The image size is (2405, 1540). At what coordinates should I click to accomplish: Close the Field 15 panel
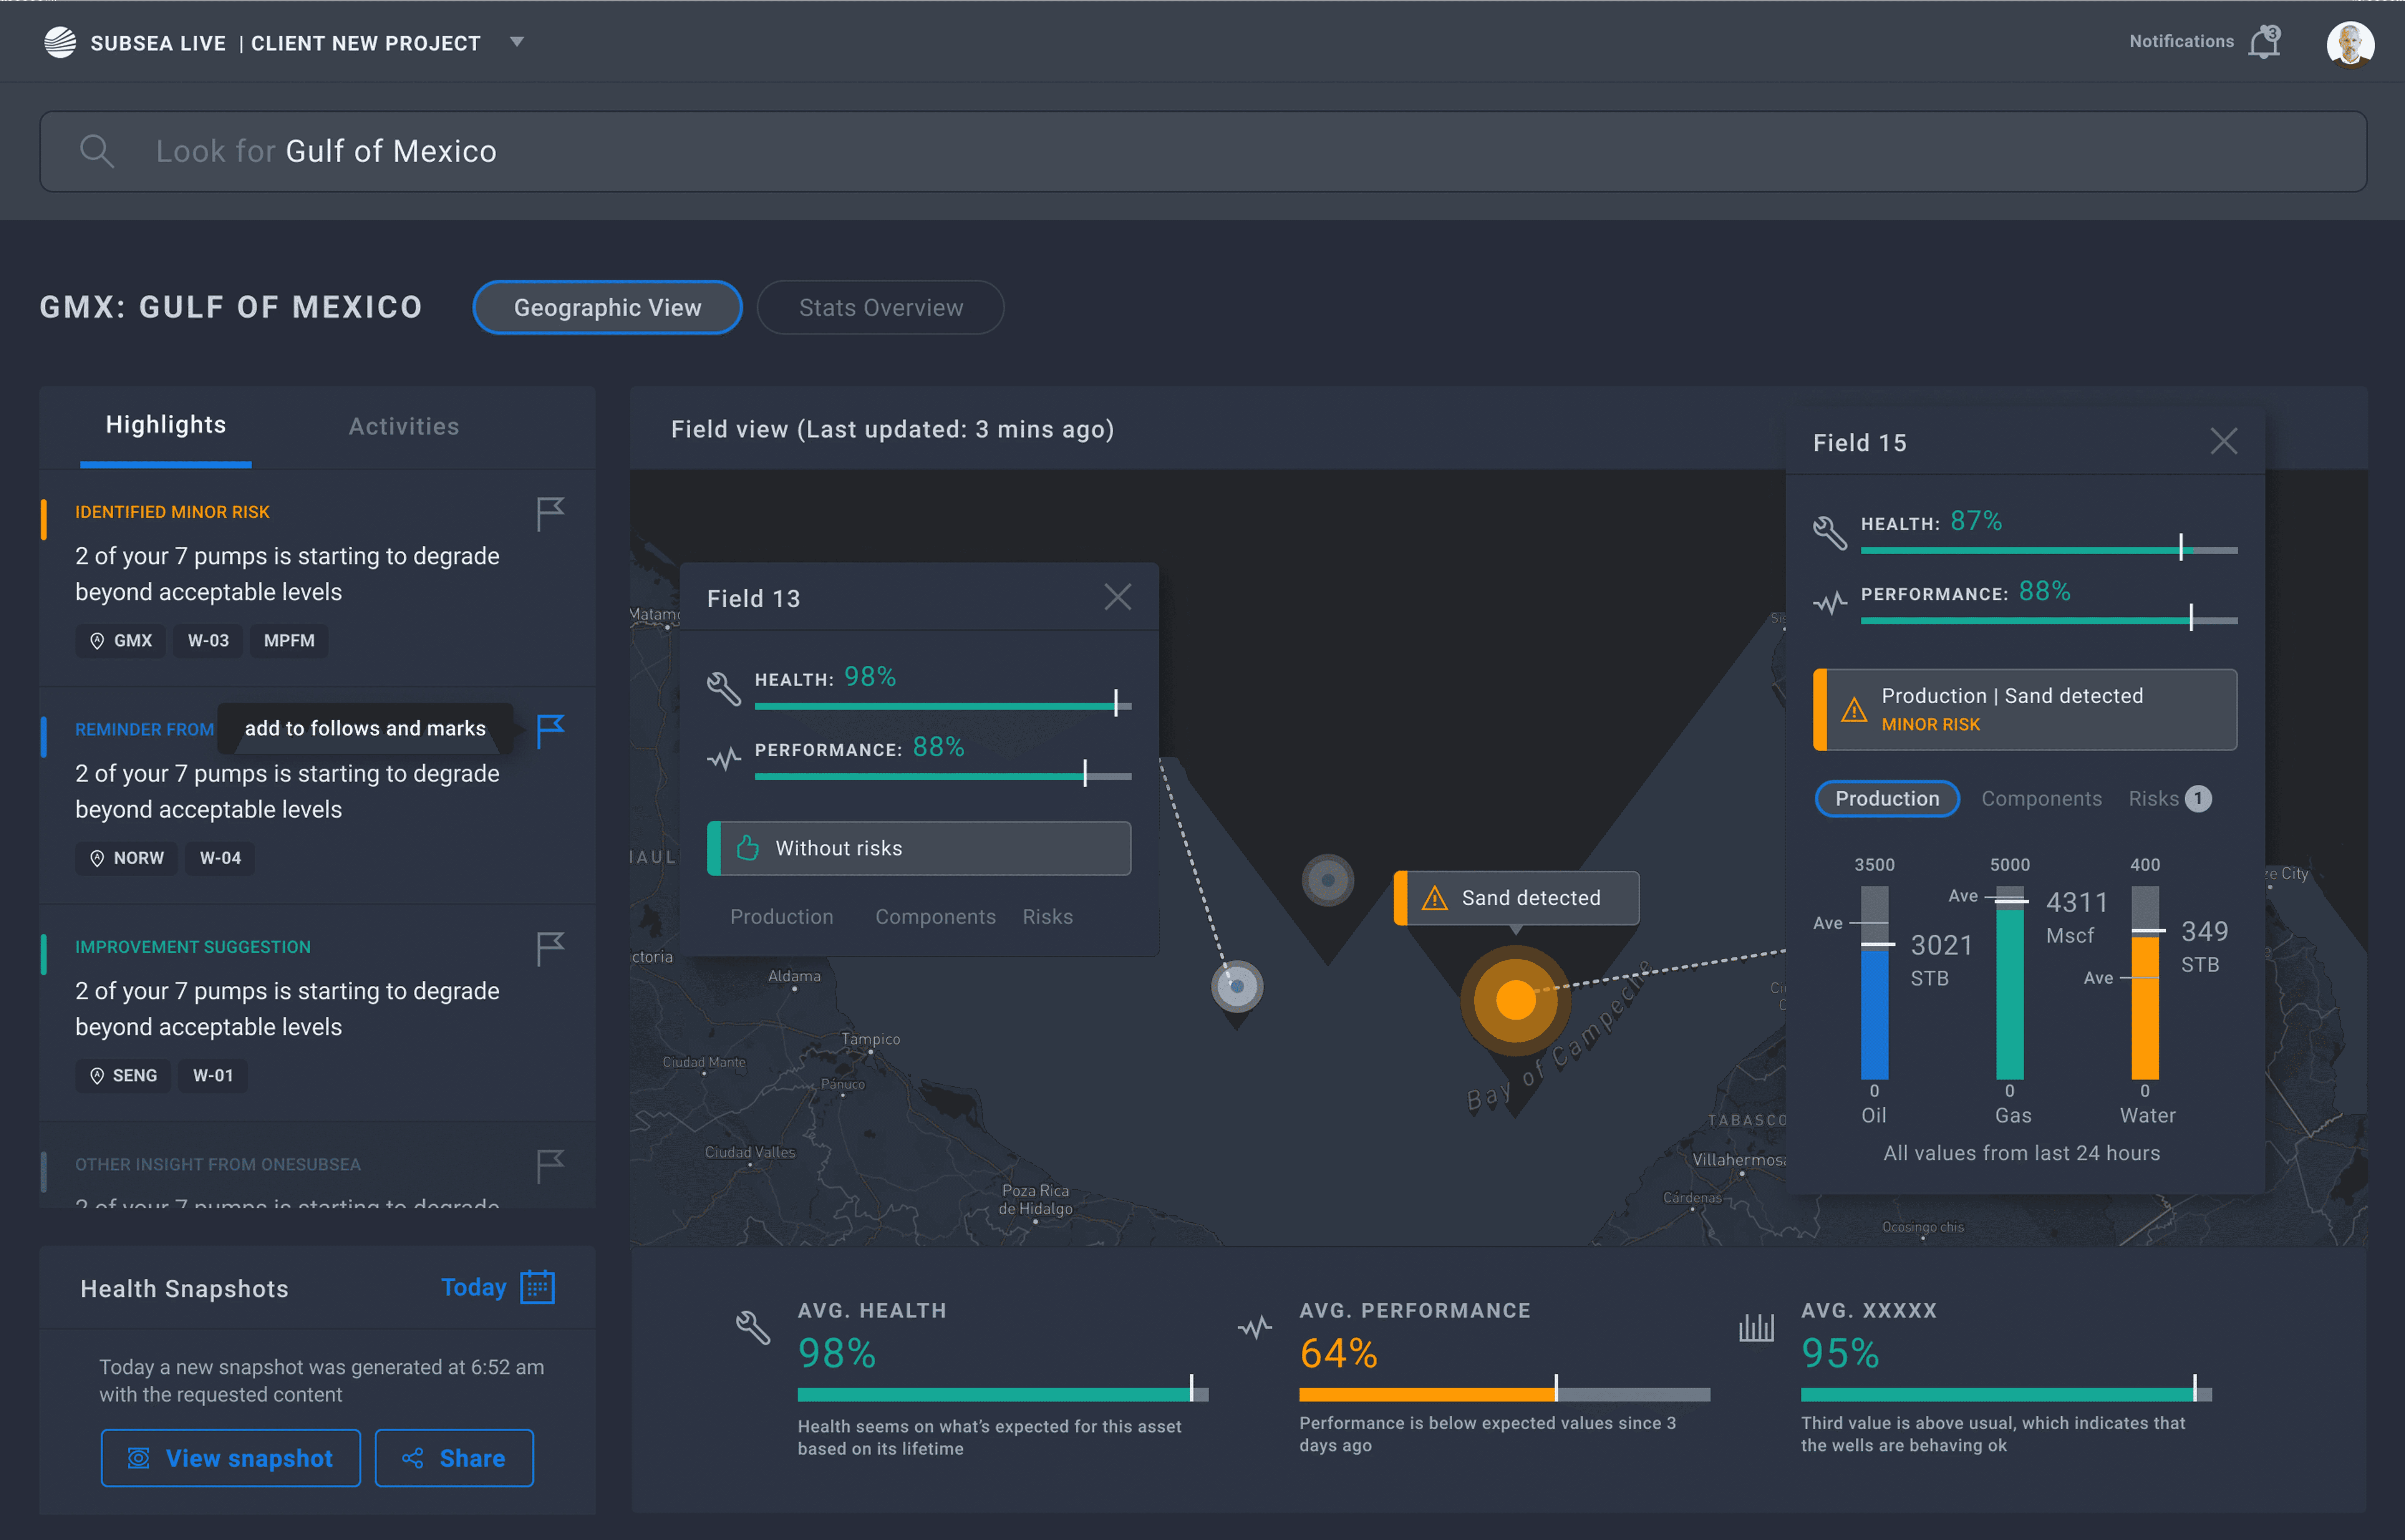click(x=2223, y=441)
